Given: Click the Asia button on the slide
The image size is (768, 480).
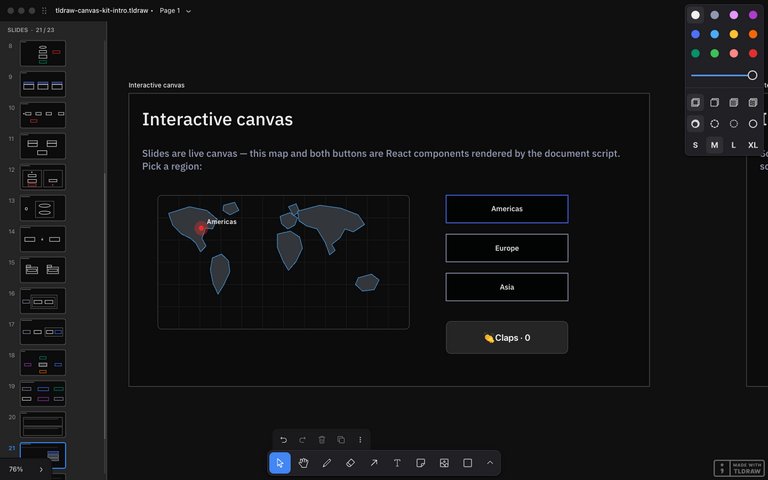Looking at the screenshot, I should point(507,287).
